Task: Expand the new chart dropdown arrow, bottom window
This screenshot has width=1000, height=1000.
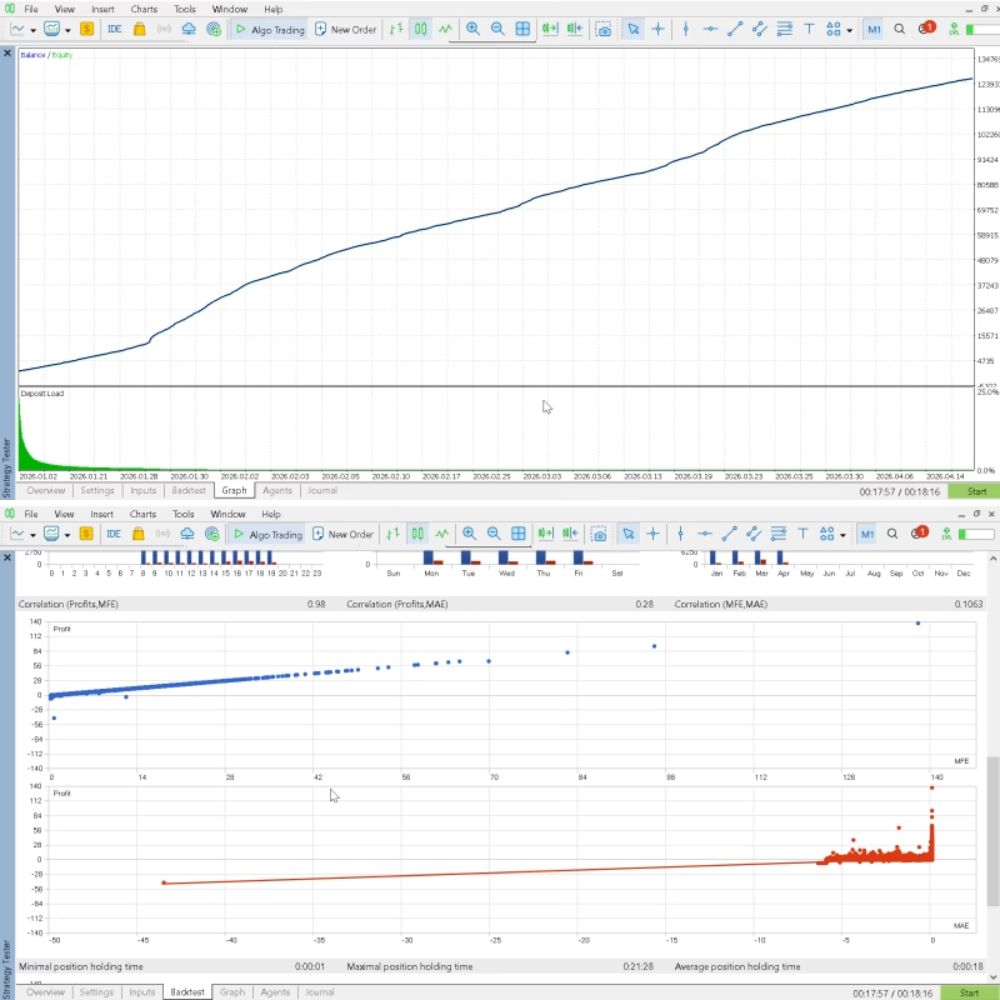Action: (33, 535)
